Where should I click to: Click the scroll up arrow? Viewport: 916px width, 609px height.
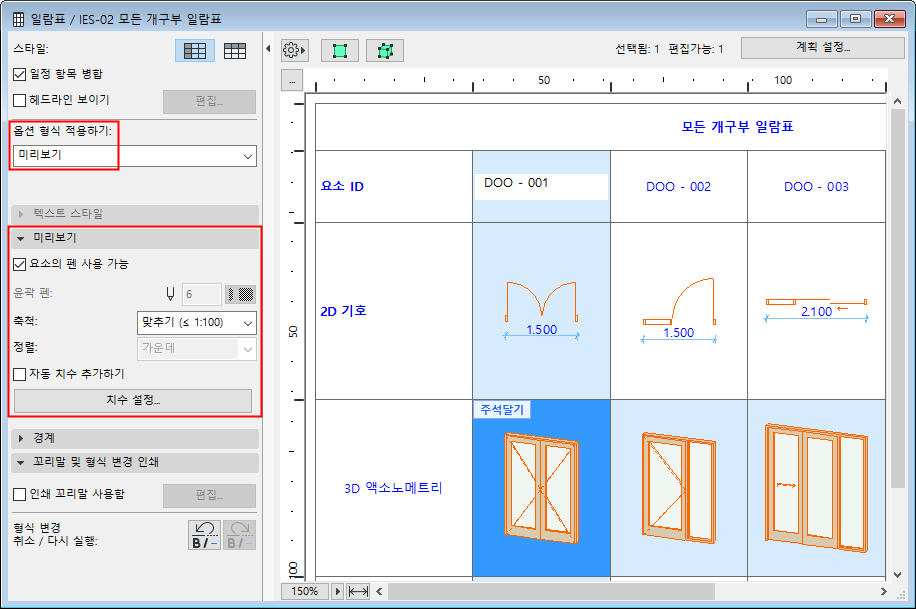[x=897, y=101]
